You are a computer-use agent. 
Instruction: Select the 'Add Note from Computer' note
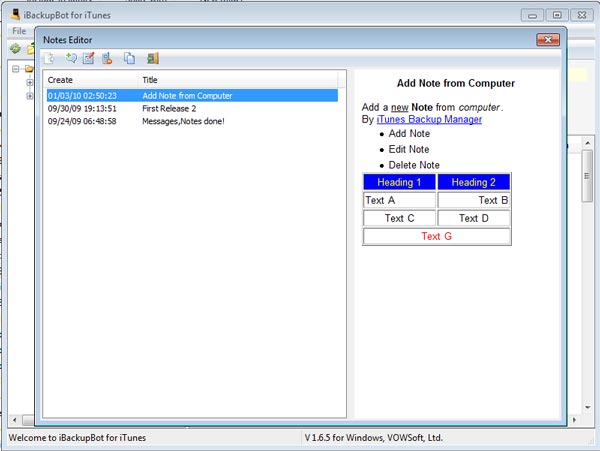[187, 95]
